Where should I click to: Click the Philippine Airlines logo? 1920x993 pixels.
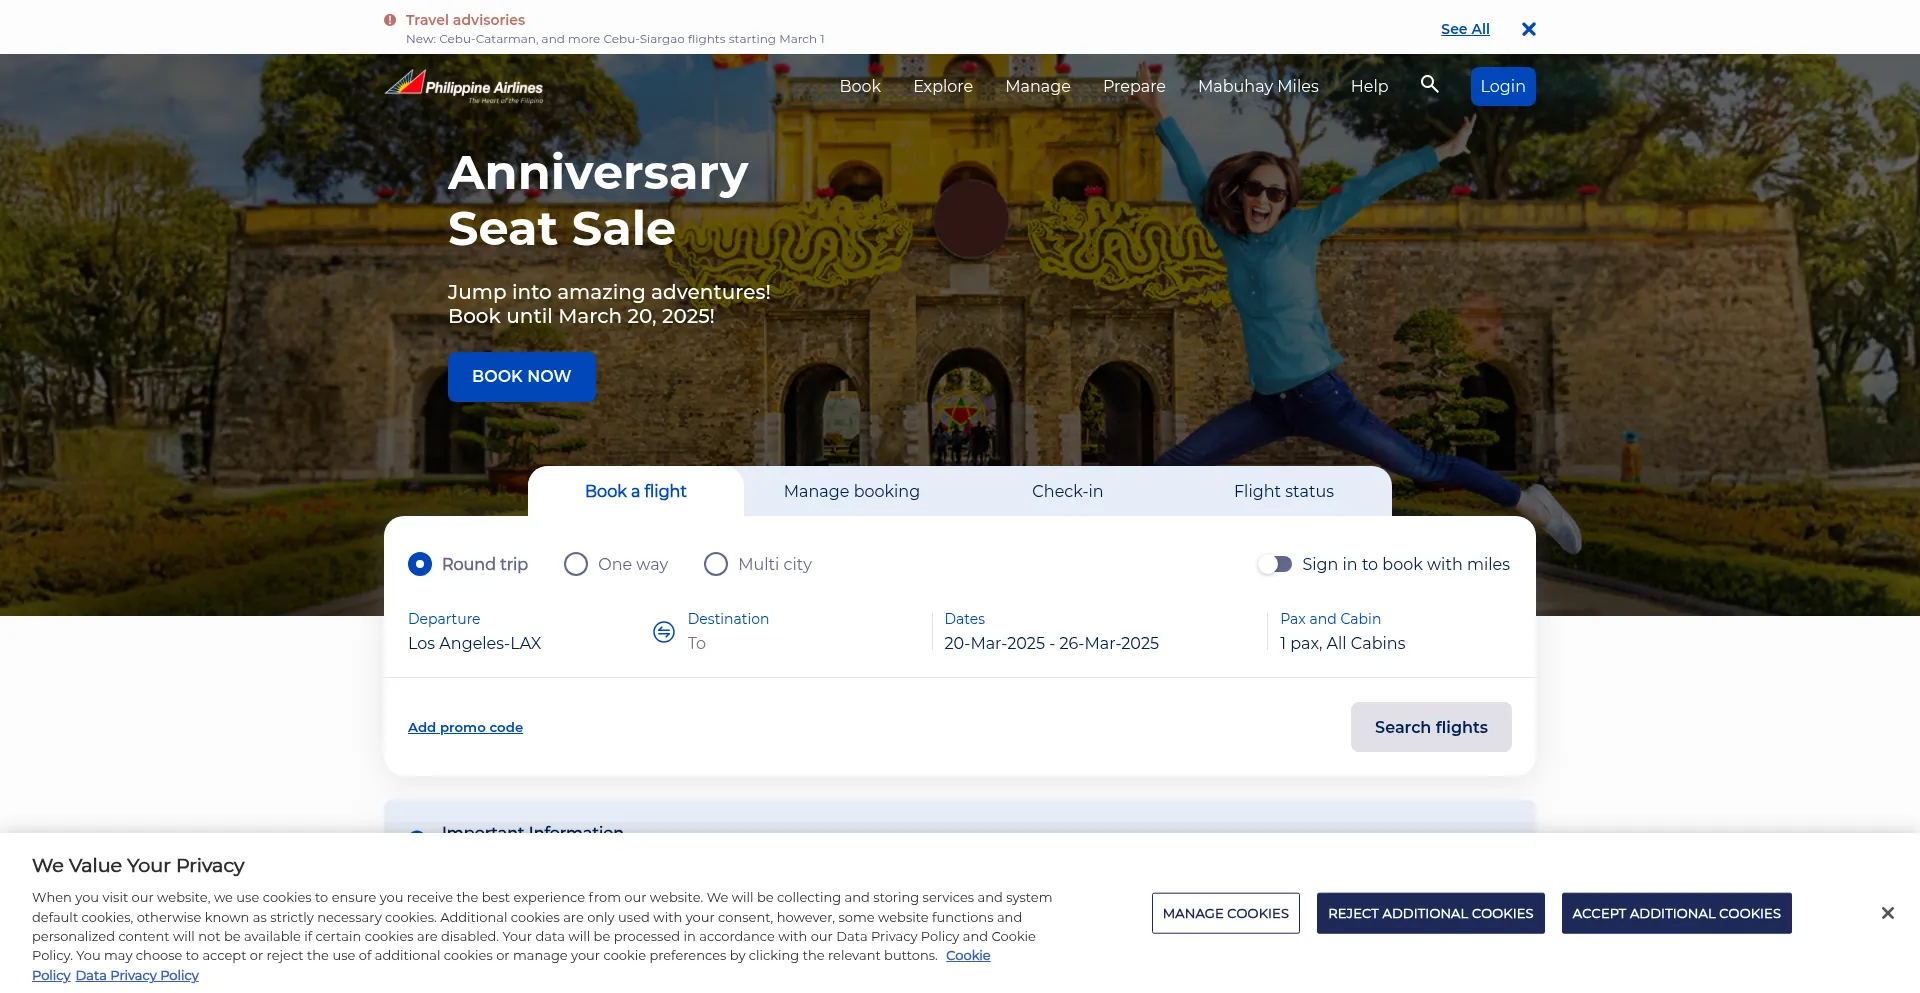[x=464, y=86]
